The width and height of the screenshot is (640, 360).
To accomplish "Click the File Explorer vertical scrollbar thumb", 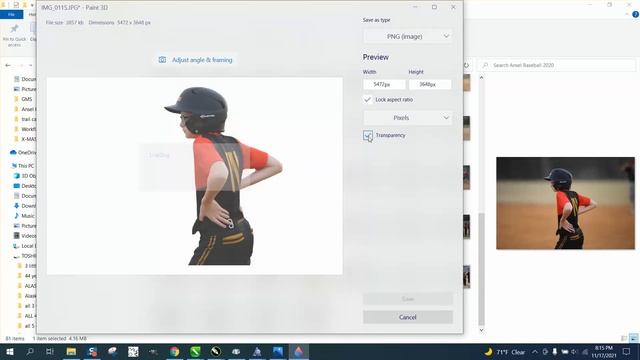I will click(x=481, y=269).
